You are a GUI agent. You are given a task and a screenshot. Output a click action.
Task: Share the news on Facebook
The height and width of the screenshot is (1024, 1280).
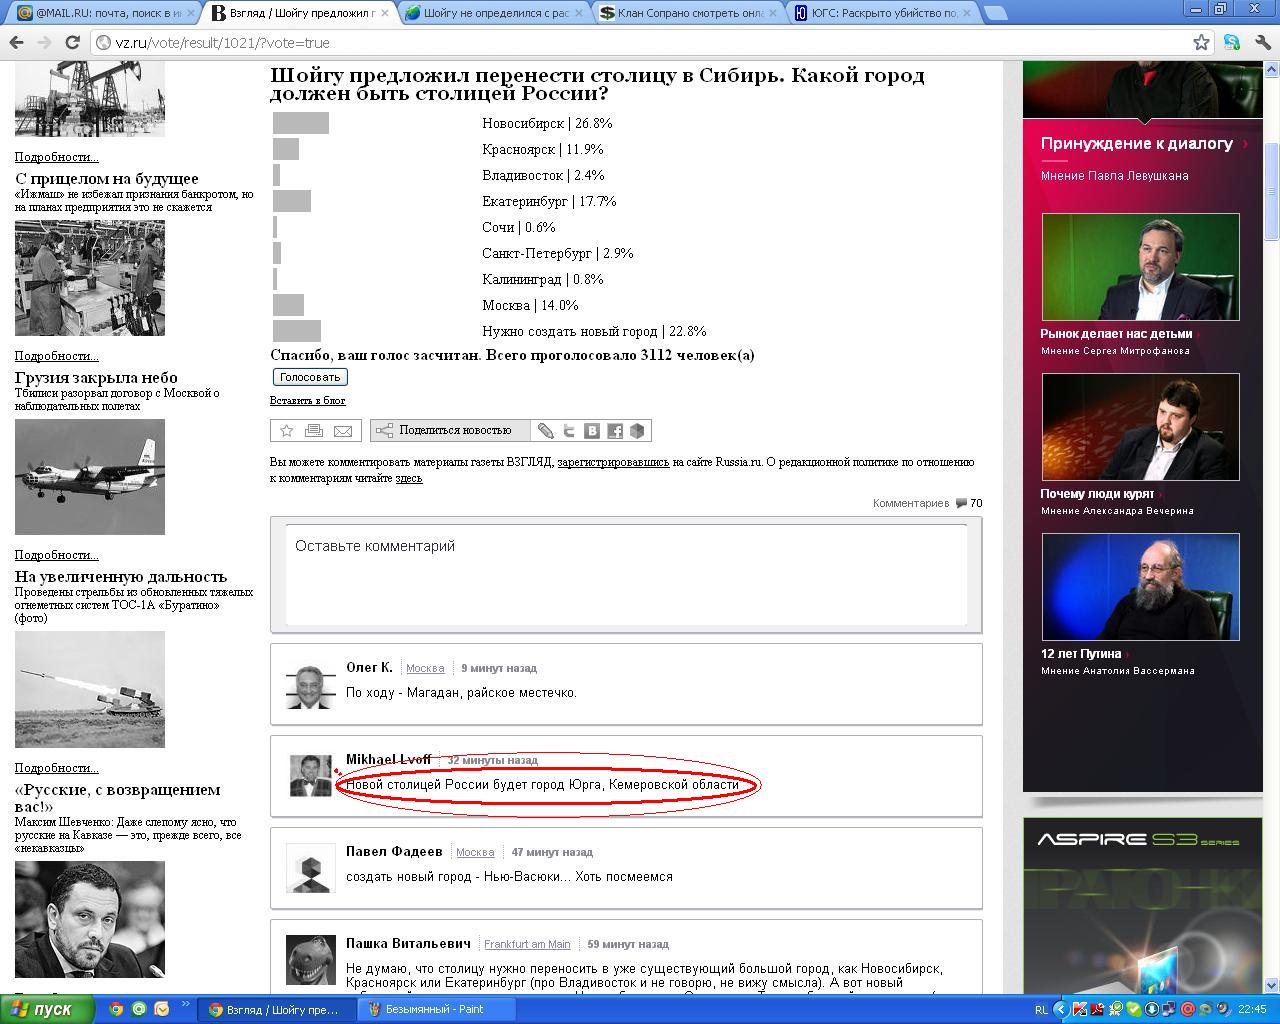pyautogui.click(x=614, y=431)
